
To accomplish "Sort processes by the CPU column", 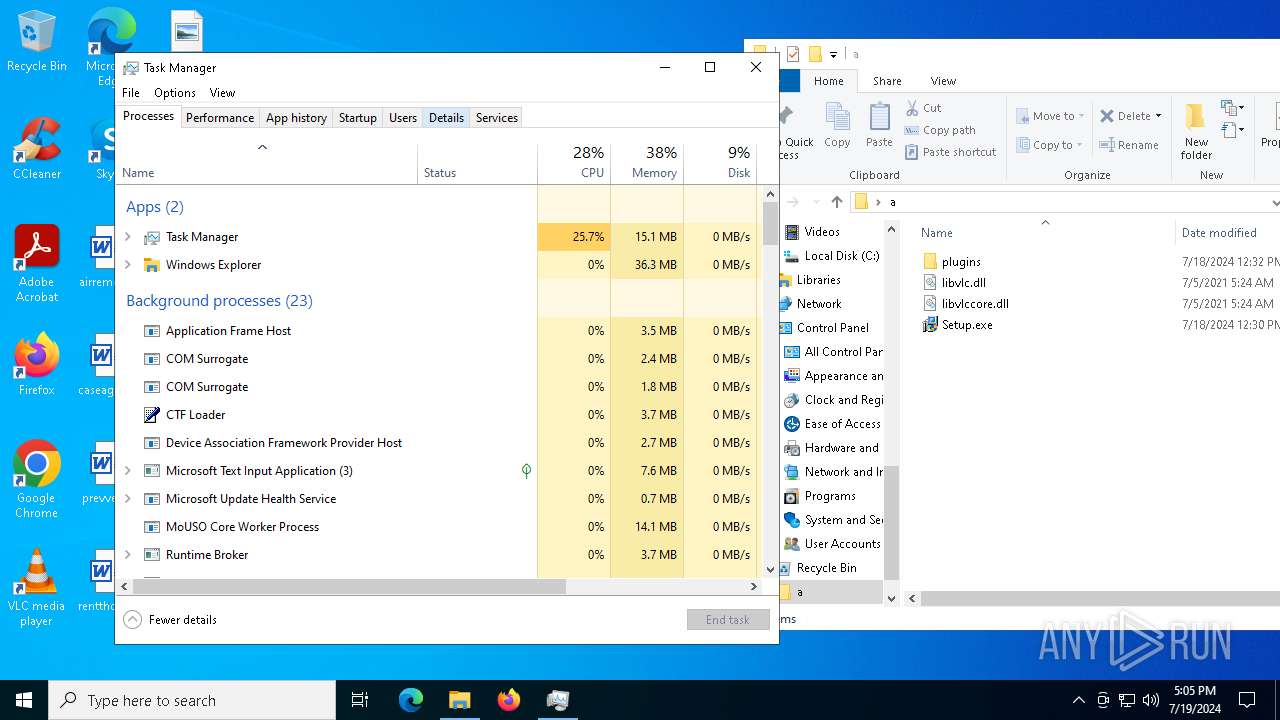I will pyautogui.click(x=574, y=163).
